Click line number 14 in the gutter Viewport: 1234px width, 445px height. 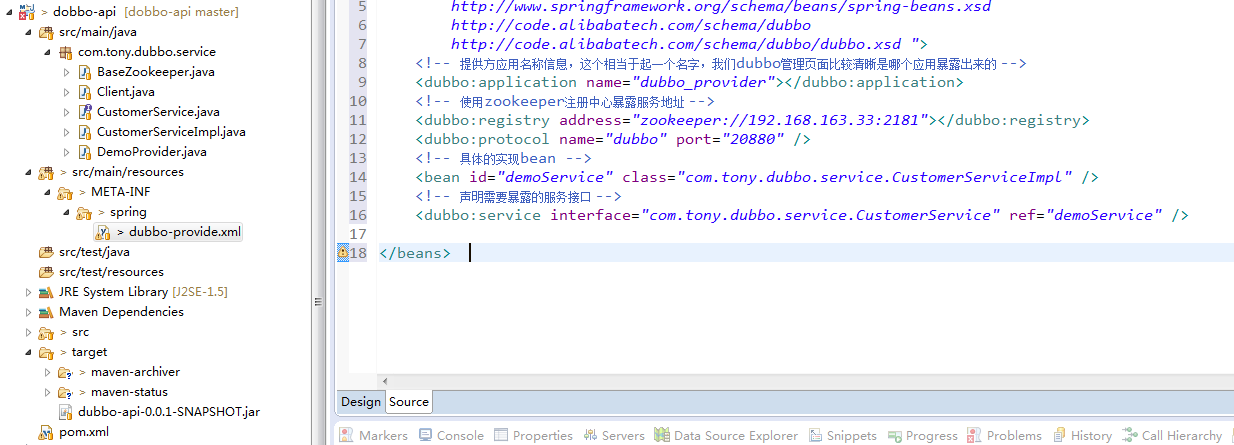click(x=357, y=177)
